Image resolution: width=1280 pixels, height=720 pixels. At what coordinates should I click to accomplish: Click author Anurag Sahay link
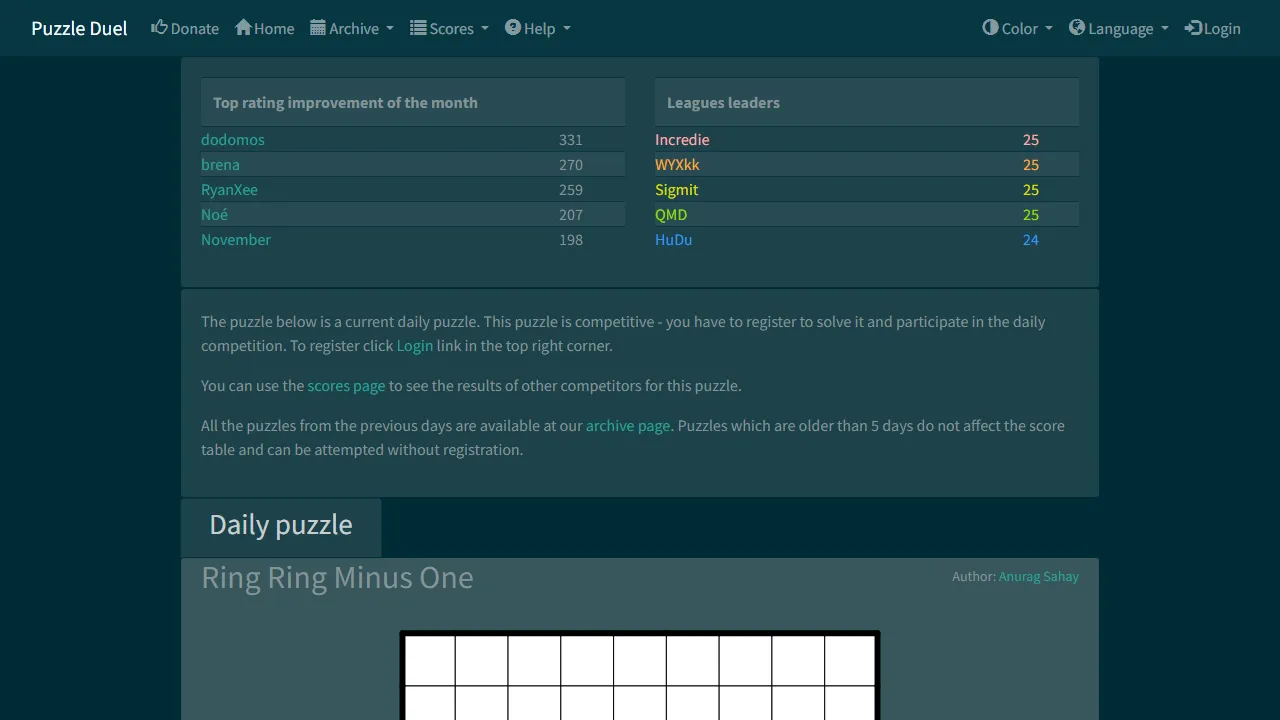point(1039,576)
